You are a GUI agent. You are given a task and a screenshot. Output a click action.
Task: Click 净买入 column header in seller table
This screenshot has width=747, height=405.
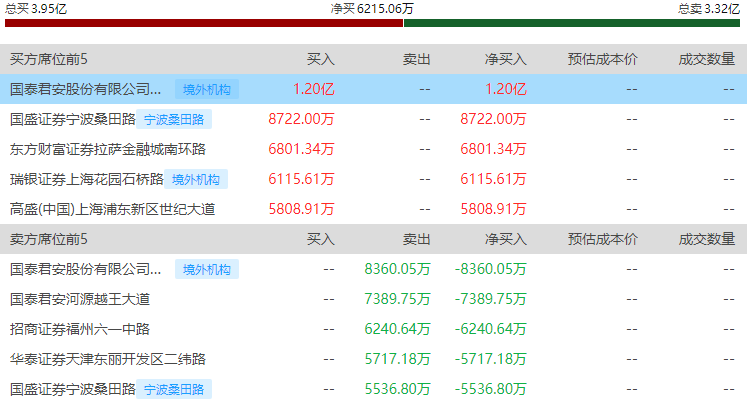(505, 239)
